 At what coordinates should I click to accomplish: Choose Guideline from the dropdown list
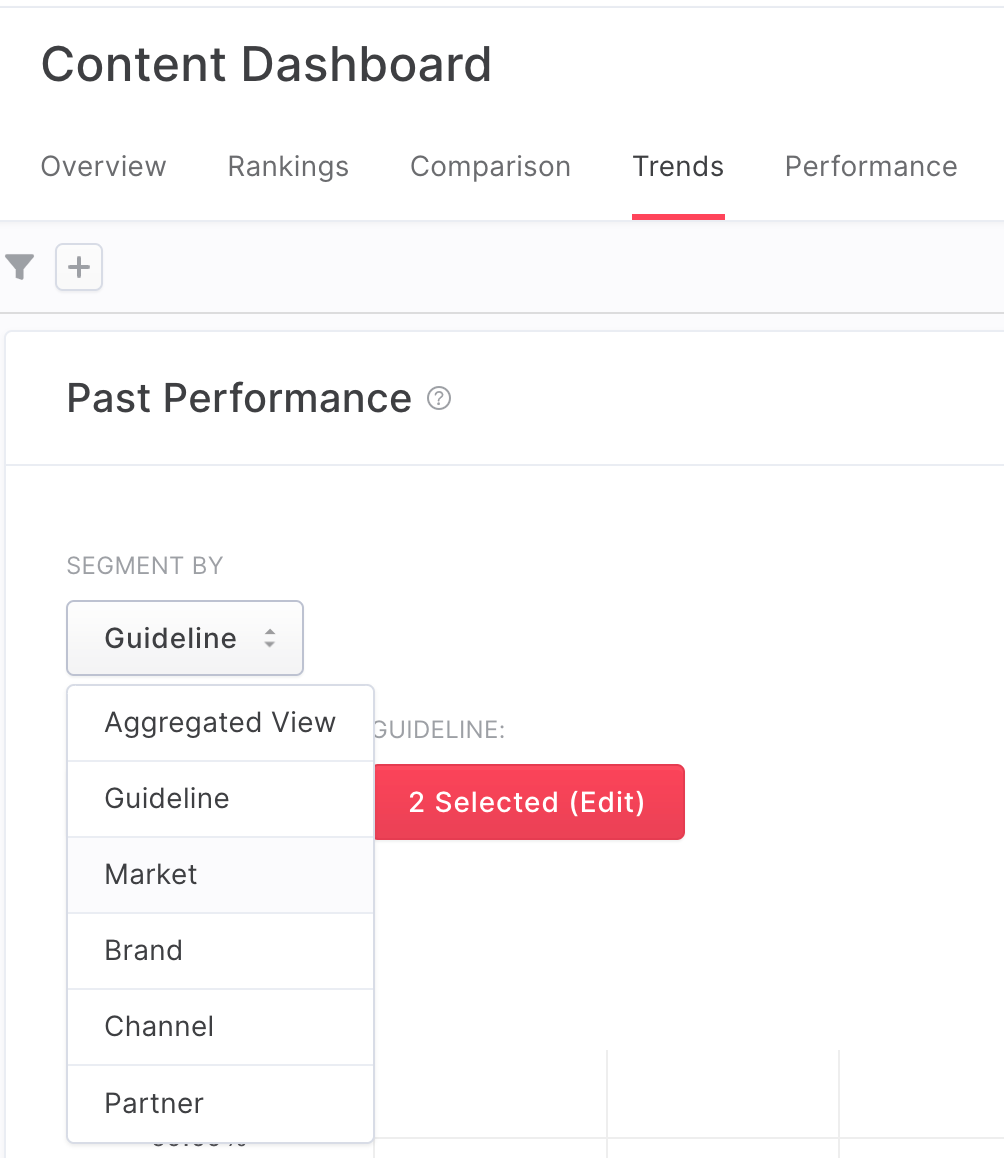(x=220, y=799)
